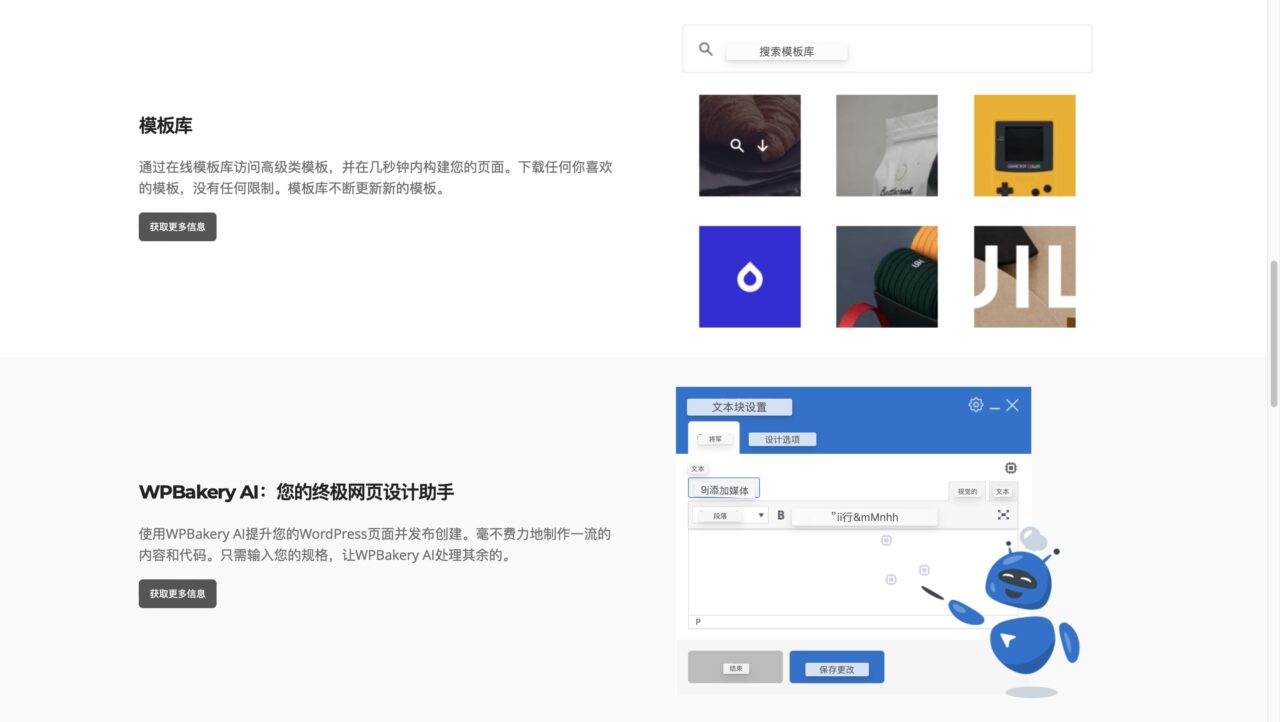Image resolution: width=1280 pixels, height=722 pixels.
Task: Toggle bold formatting in the editor
Action: 781,515
